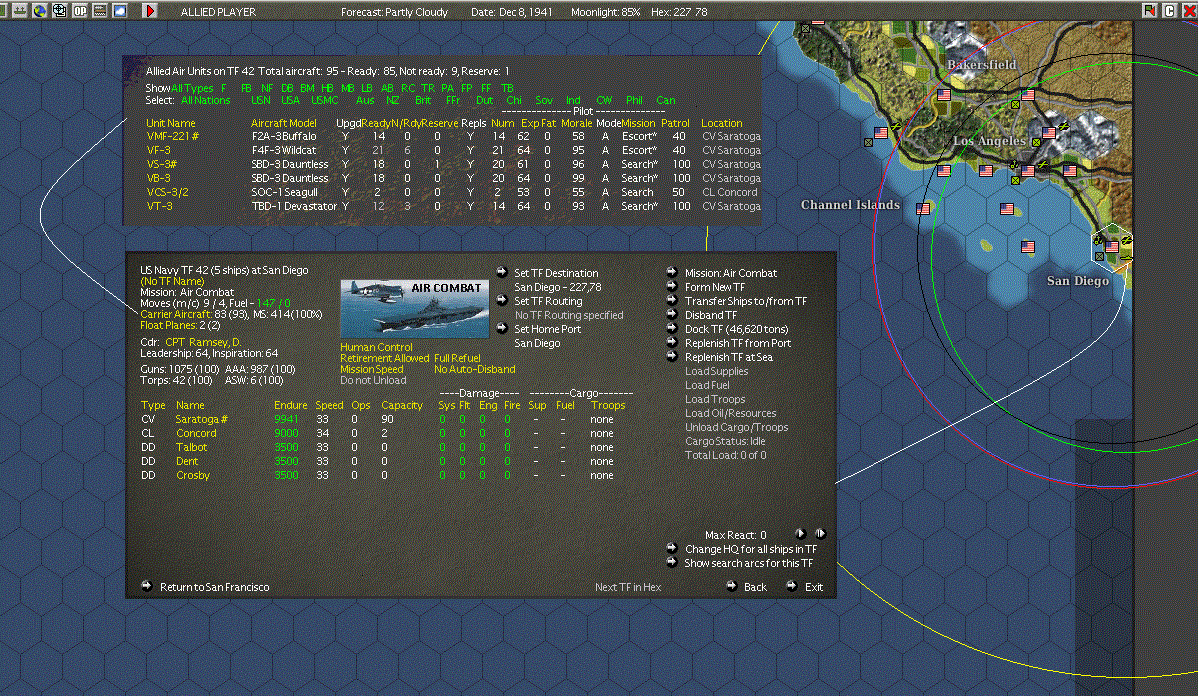This screenshot has width=1198, height=696.
Task: Click arrow beside Replenish TF from Port
Action: pos(672,342)
